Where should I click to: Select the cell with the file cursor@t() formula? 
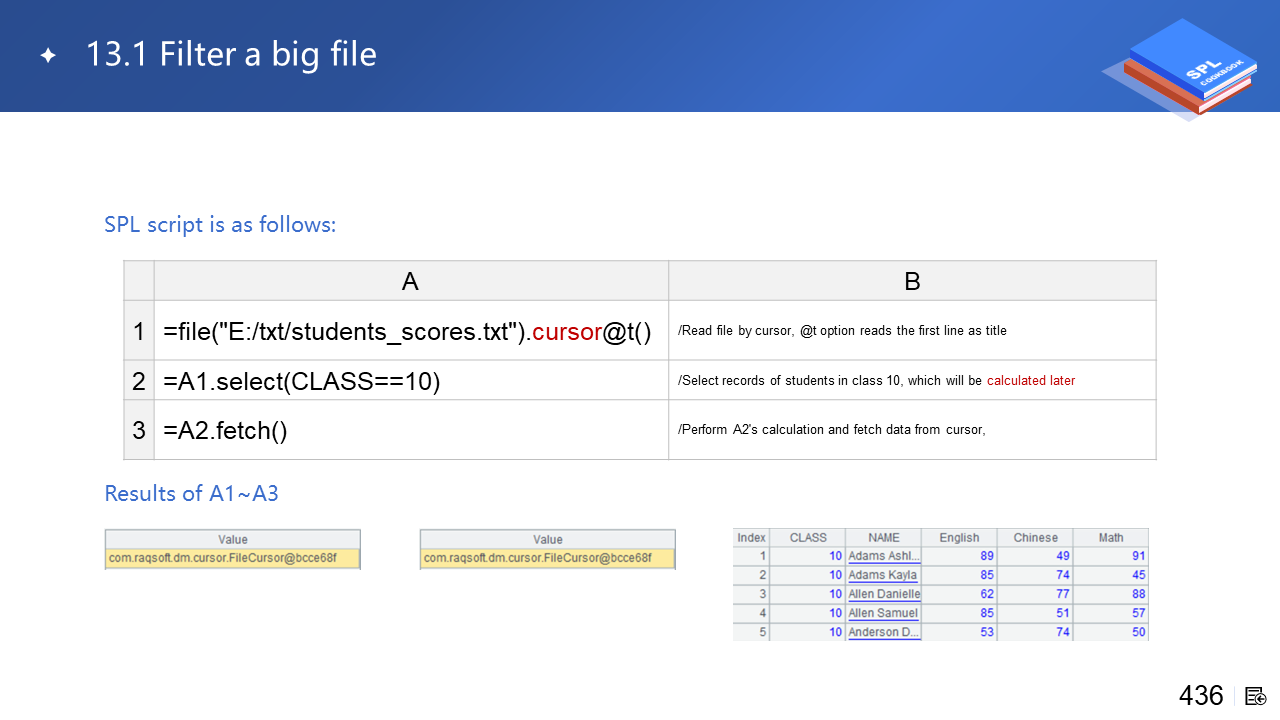pos(407,331)
